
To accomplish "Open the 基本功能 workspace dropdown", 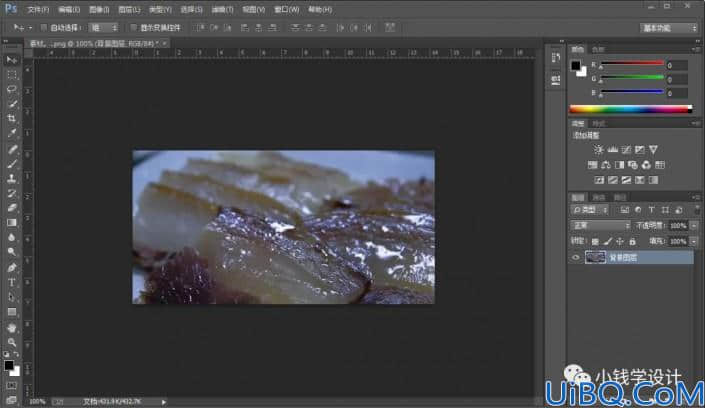I will click(669, 28).
